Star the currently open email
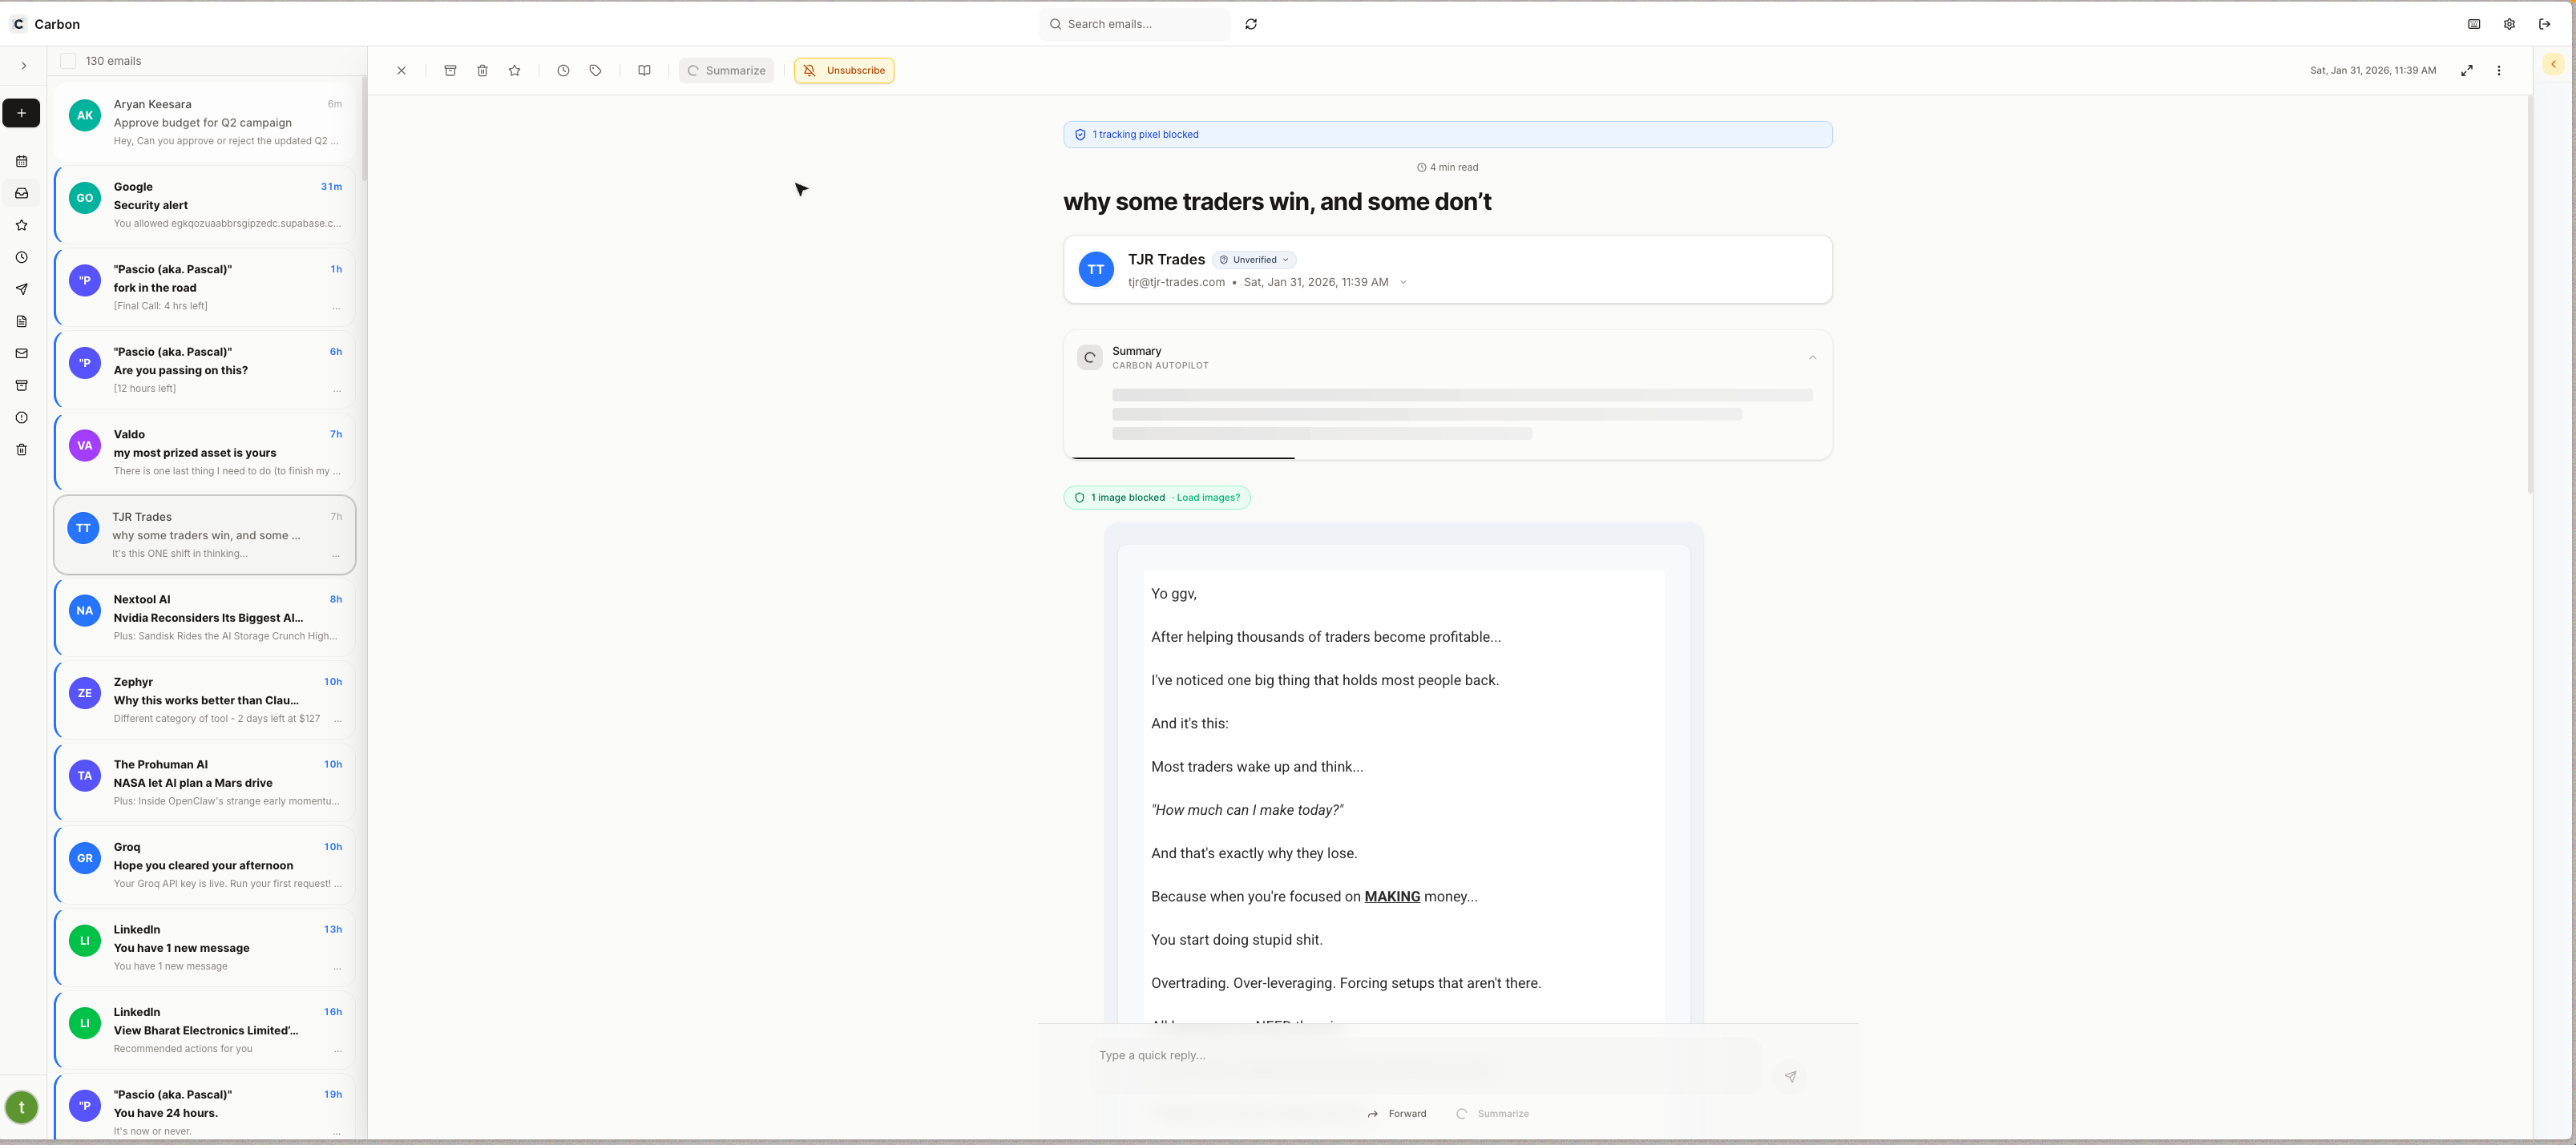The height and width of the screenshot is (1145, 2576). point(514,70)
